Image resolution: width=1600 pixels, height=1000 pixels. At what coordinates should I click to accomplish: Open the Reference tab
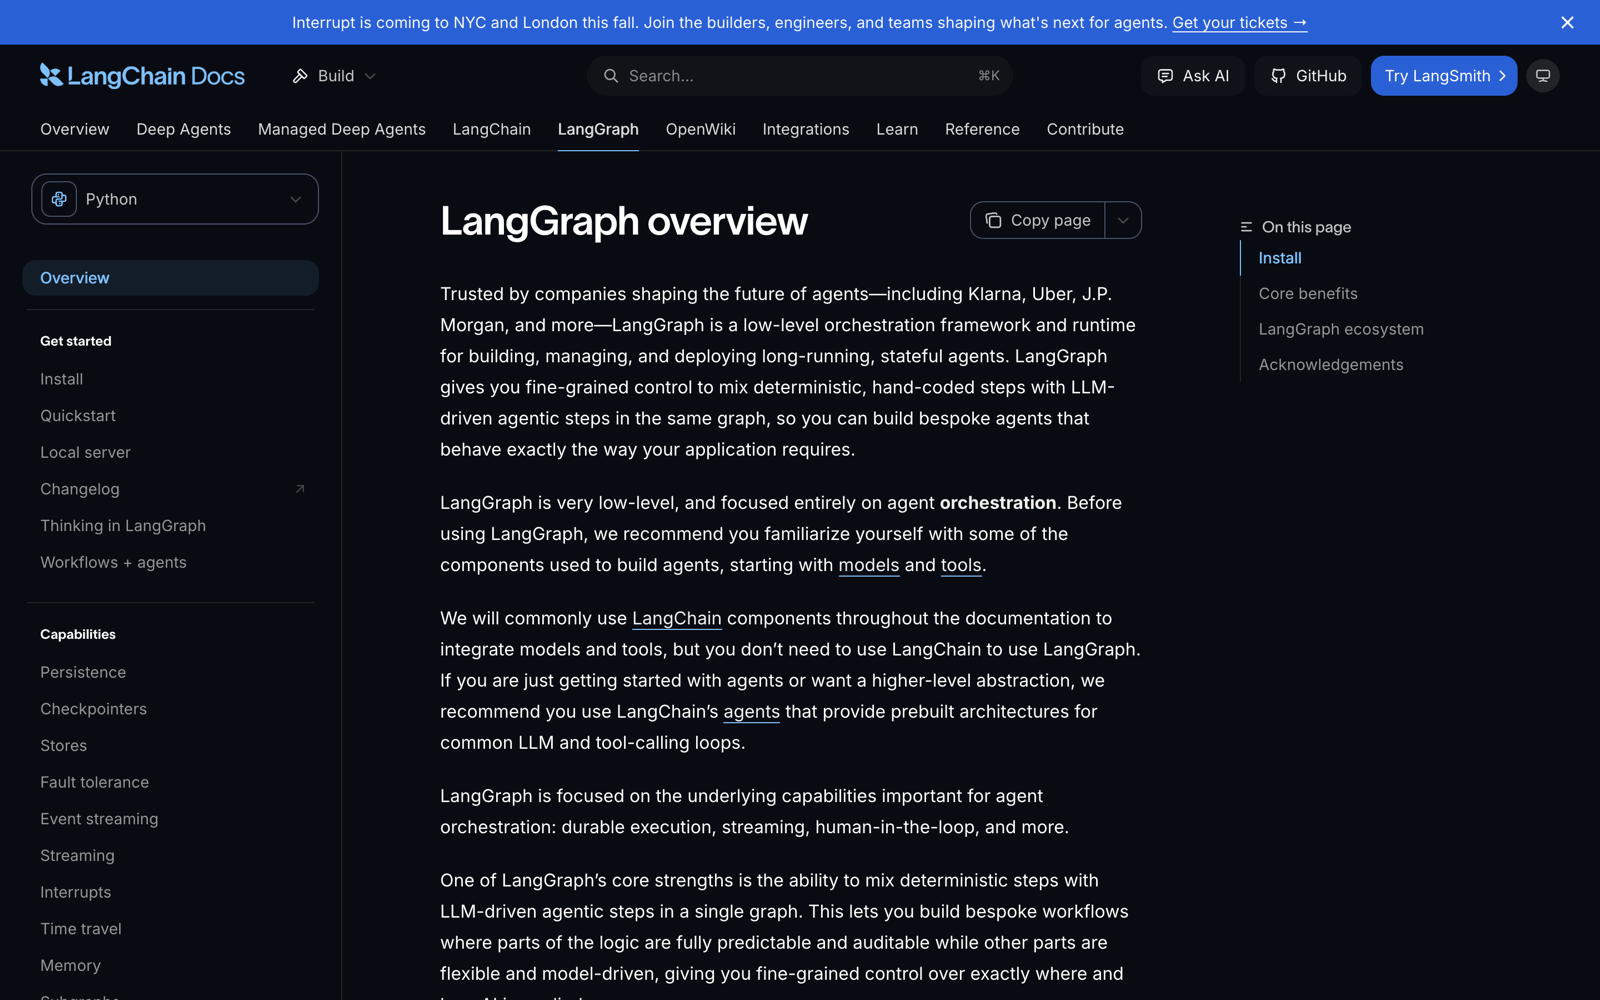pyautogui.click(x=982, y=129)
